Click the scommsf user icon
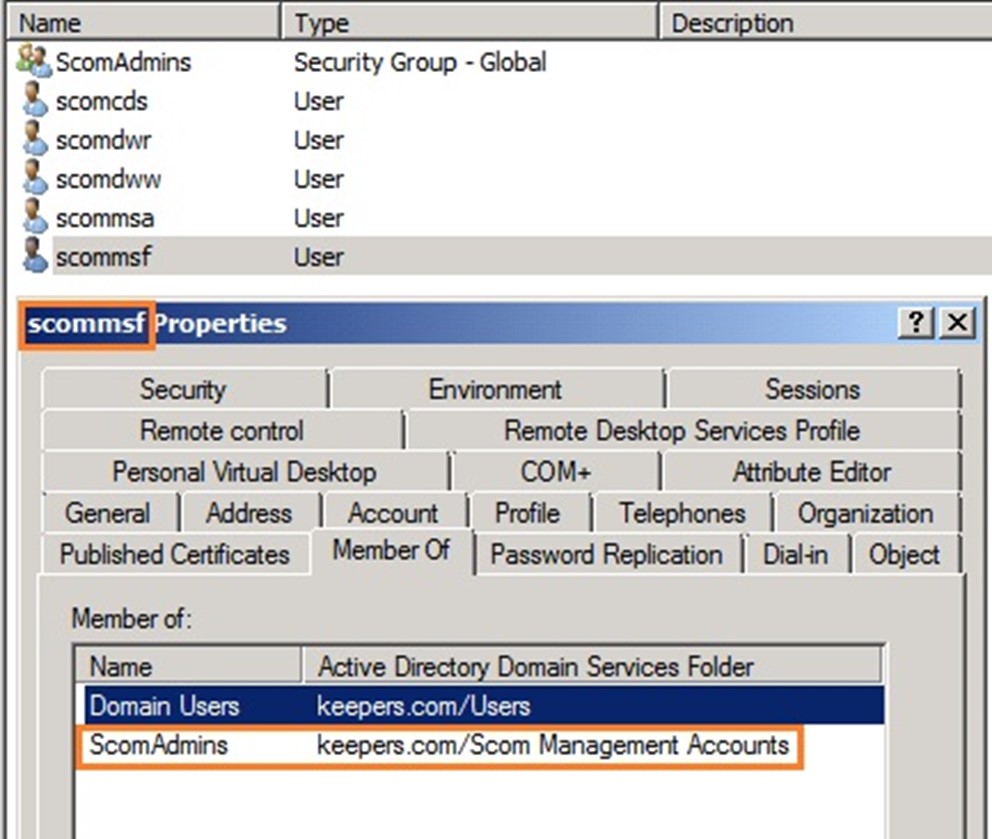The width and height of the screenshot is (992, 839). pyautogui.click(x=35, y=257)
